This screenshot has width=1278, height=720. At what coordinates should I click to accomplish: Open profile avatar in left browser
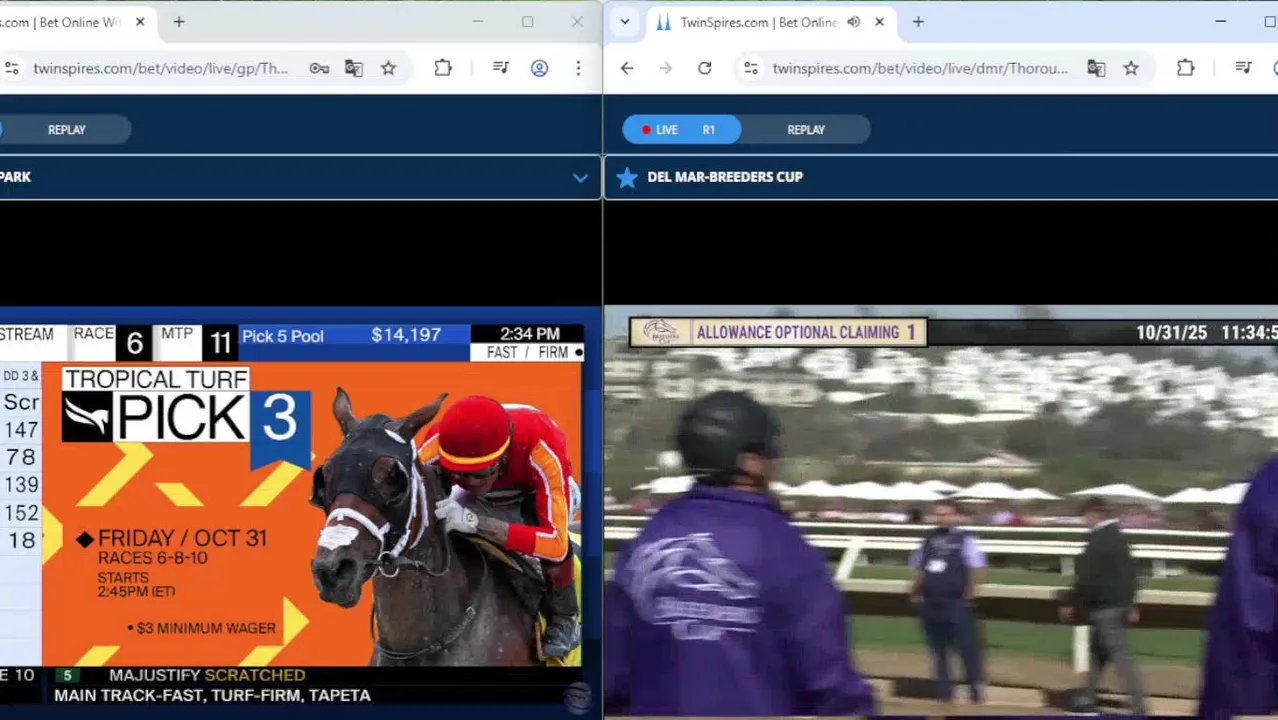click(539, 68)
